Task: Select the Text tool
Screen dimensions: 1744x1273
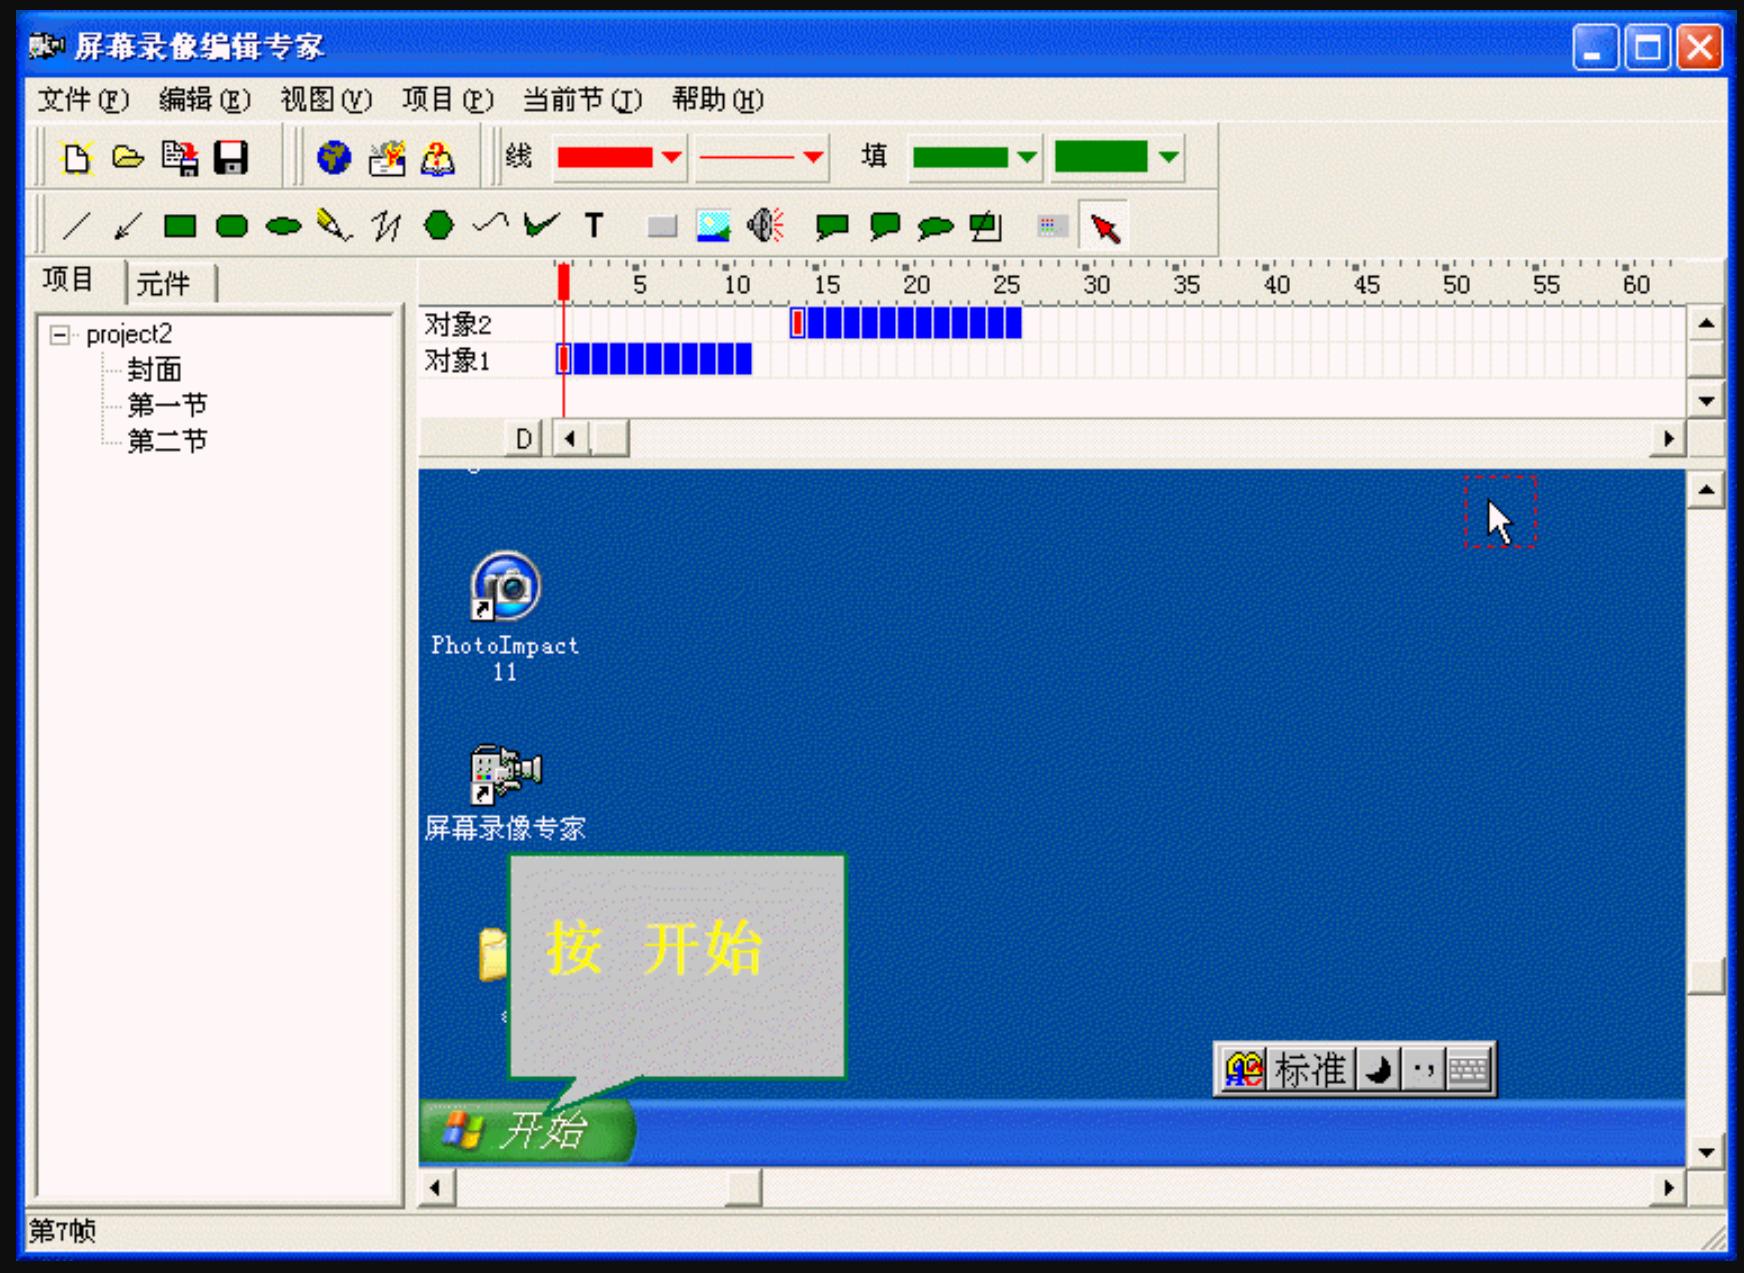Action: click(592, 226)
